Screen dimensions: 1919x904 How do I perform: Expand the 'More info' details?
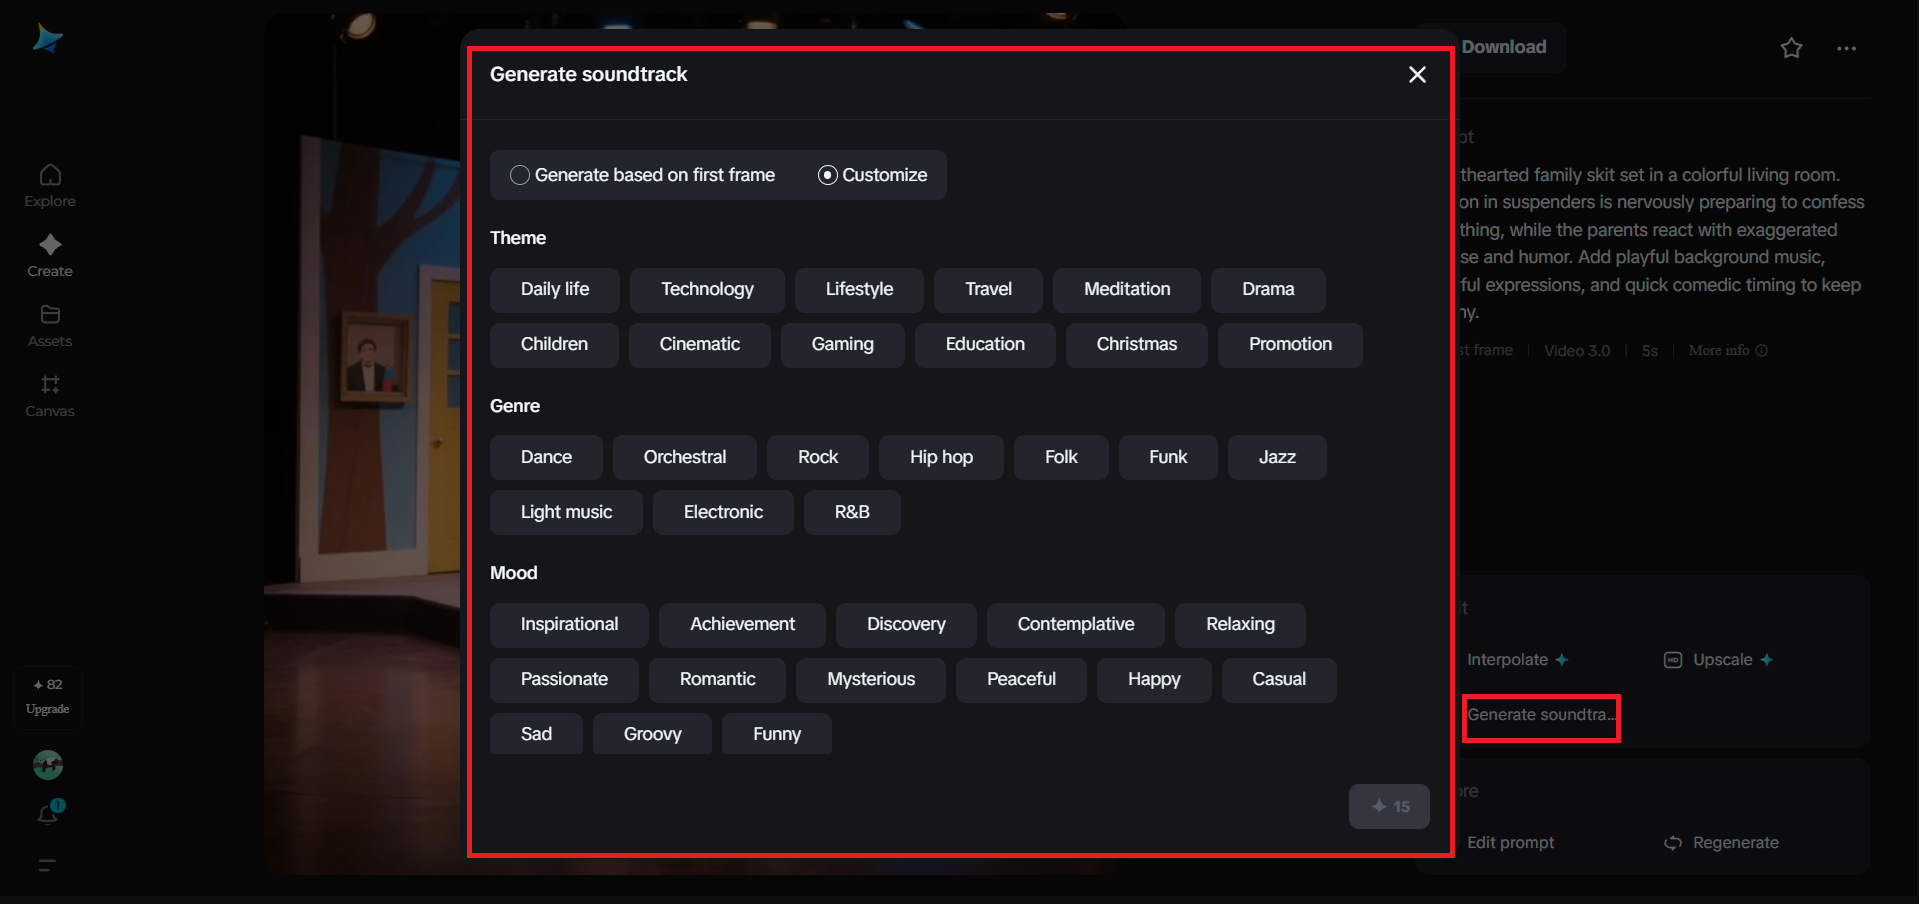coord(1727,351)
